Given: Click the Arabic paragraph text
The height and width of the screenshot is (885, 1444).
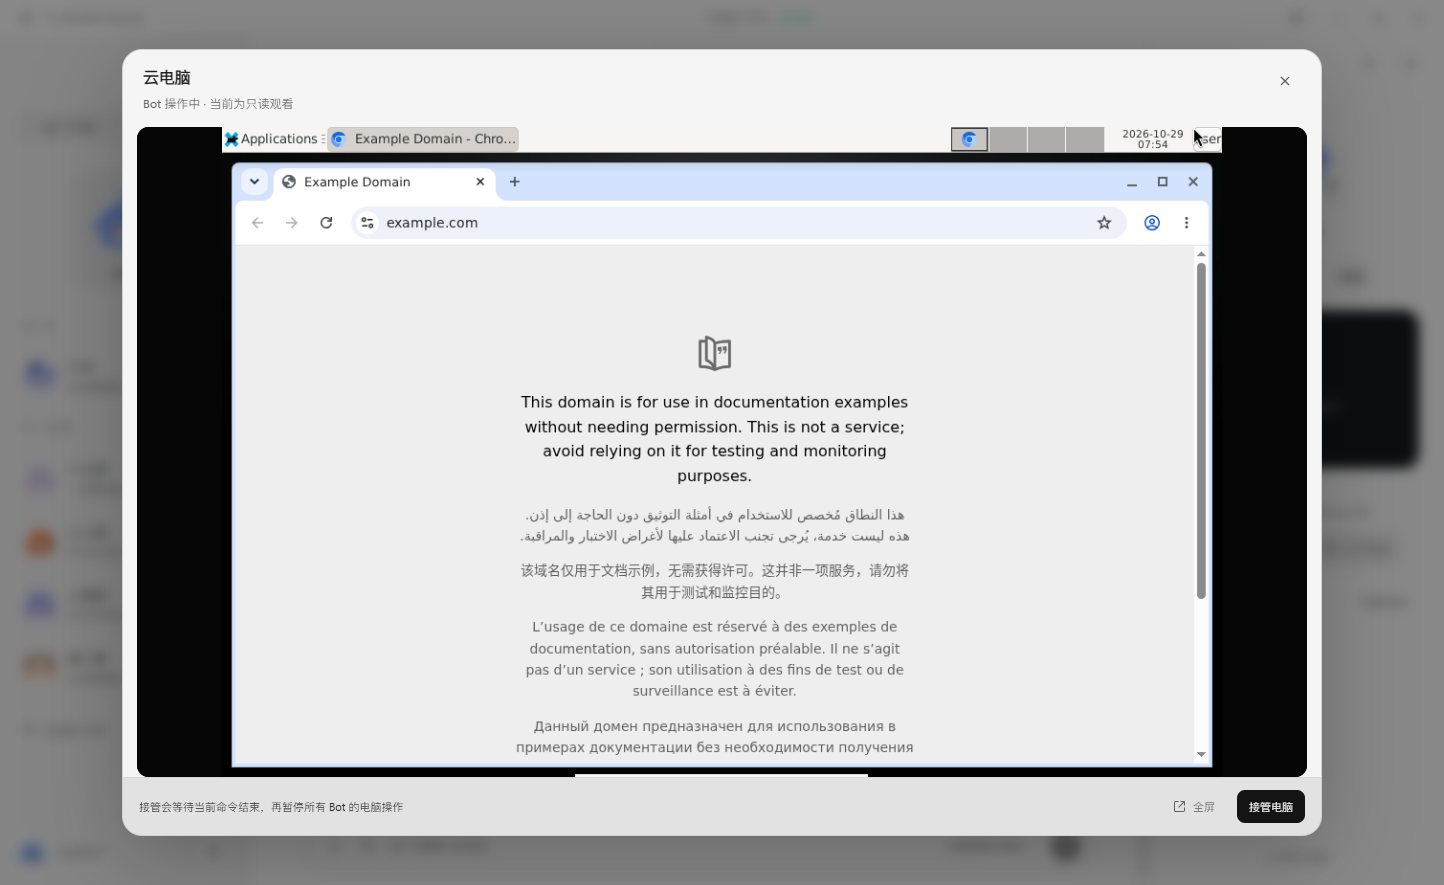Looking at the screenshot, I should point(715,525).
